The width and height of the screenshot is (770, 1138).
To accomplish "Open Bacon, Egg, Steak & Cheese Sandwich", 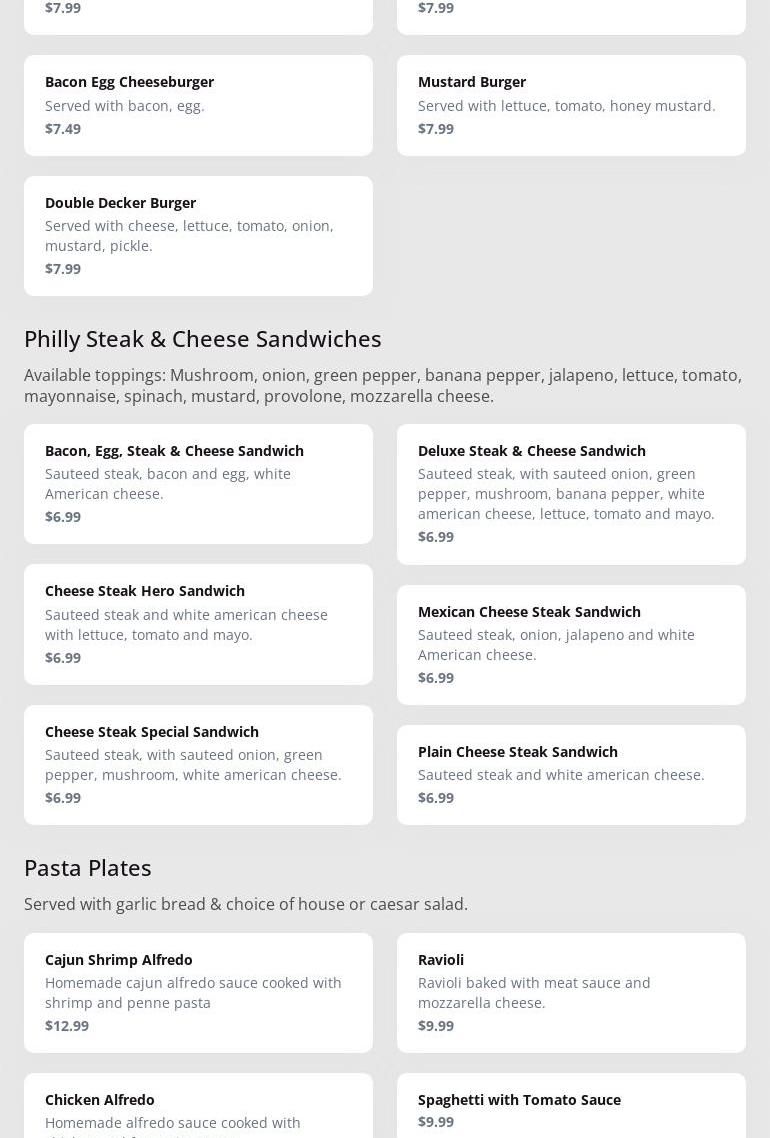I will tap(198, 484).
